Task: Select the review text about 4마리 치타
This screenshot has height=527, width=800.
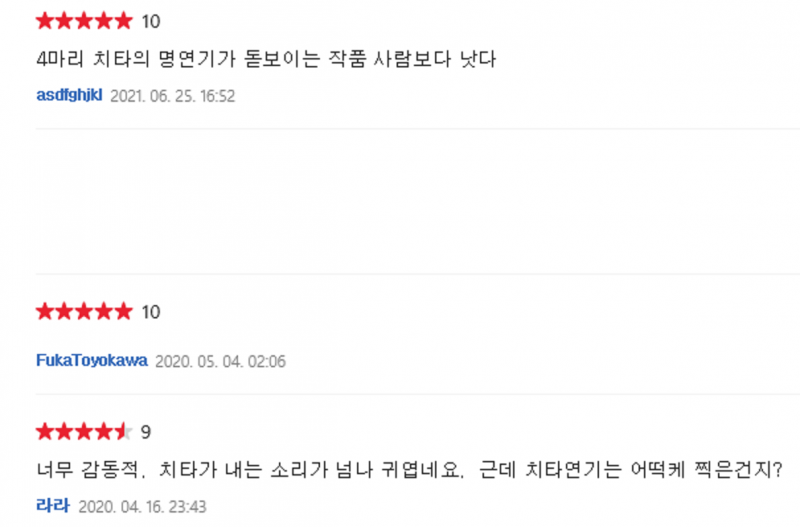Action: coord(266,59)
